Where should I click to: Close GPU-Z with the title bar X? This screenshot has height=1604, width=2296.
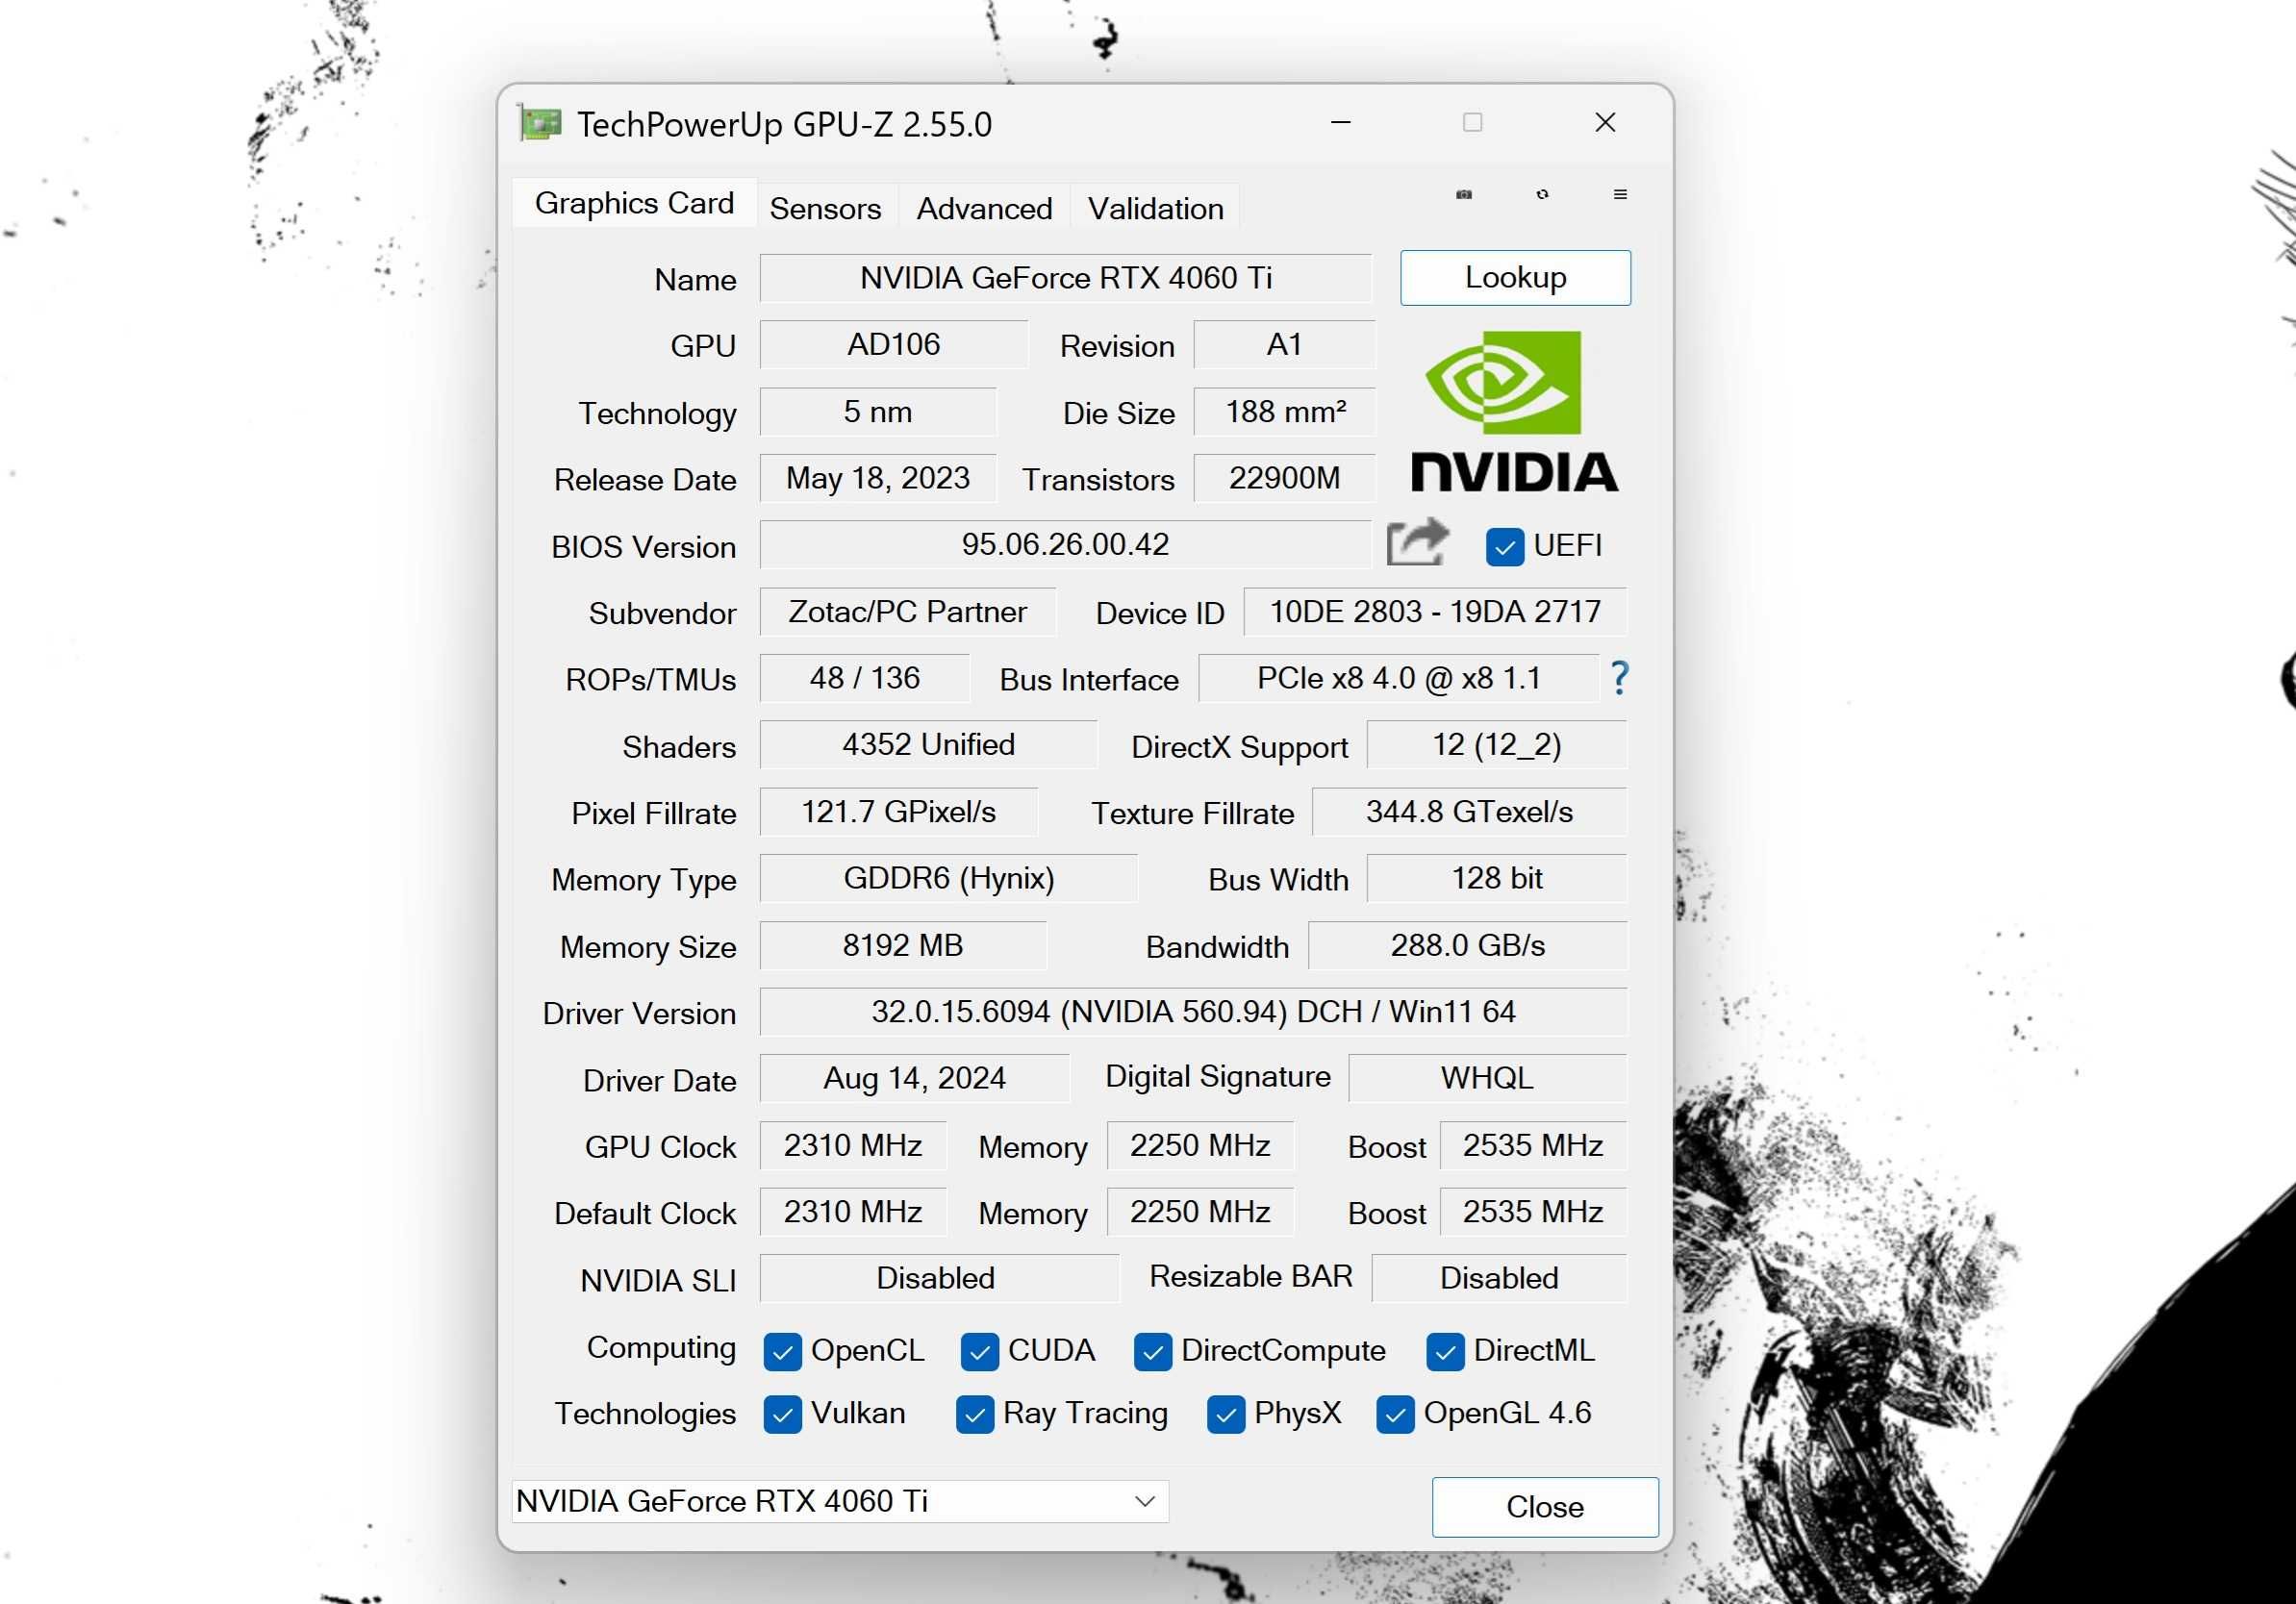1605,122
